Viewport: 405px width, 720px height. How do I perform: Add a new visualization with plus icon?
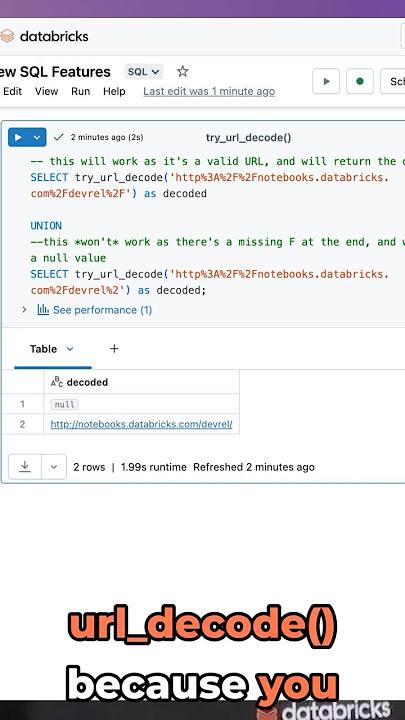[x=114, y=349]
